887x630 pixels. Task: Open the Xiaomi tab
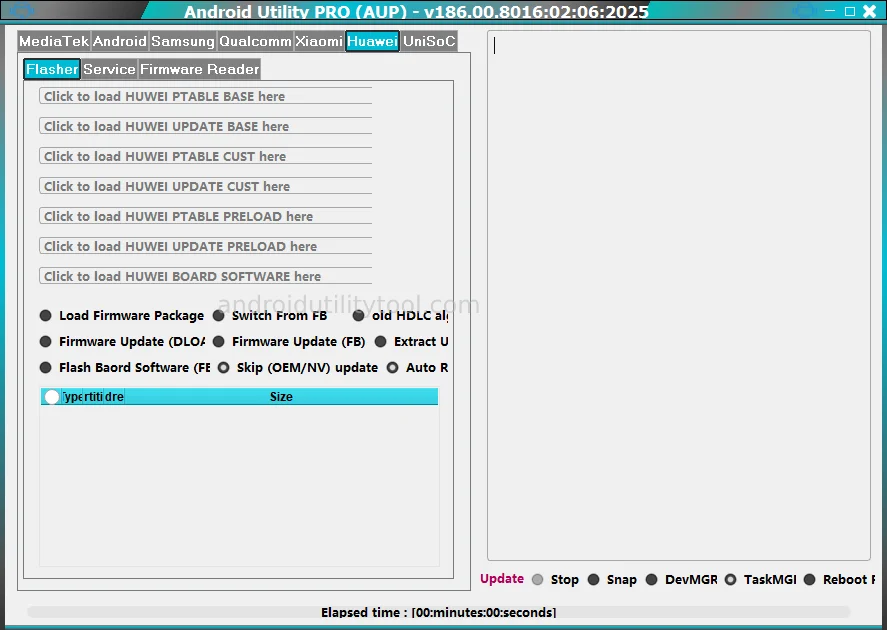(319, 41)
